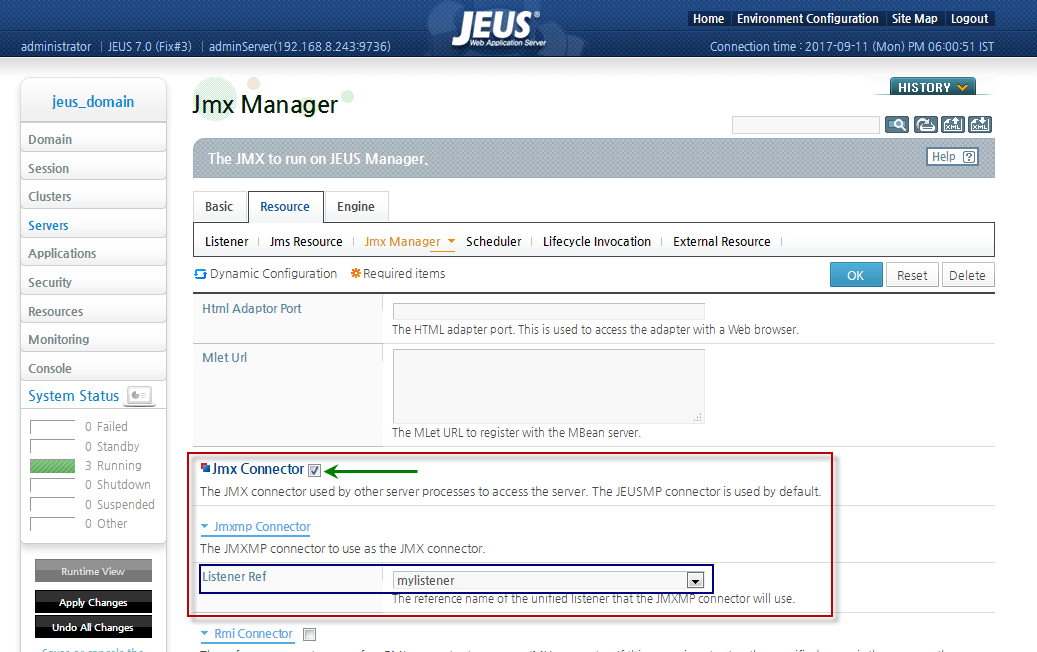The width and height of the screenshot is (1037, 652).
Task: Toggle the Jmx Connector checkbox
Action: pos(314,470)
